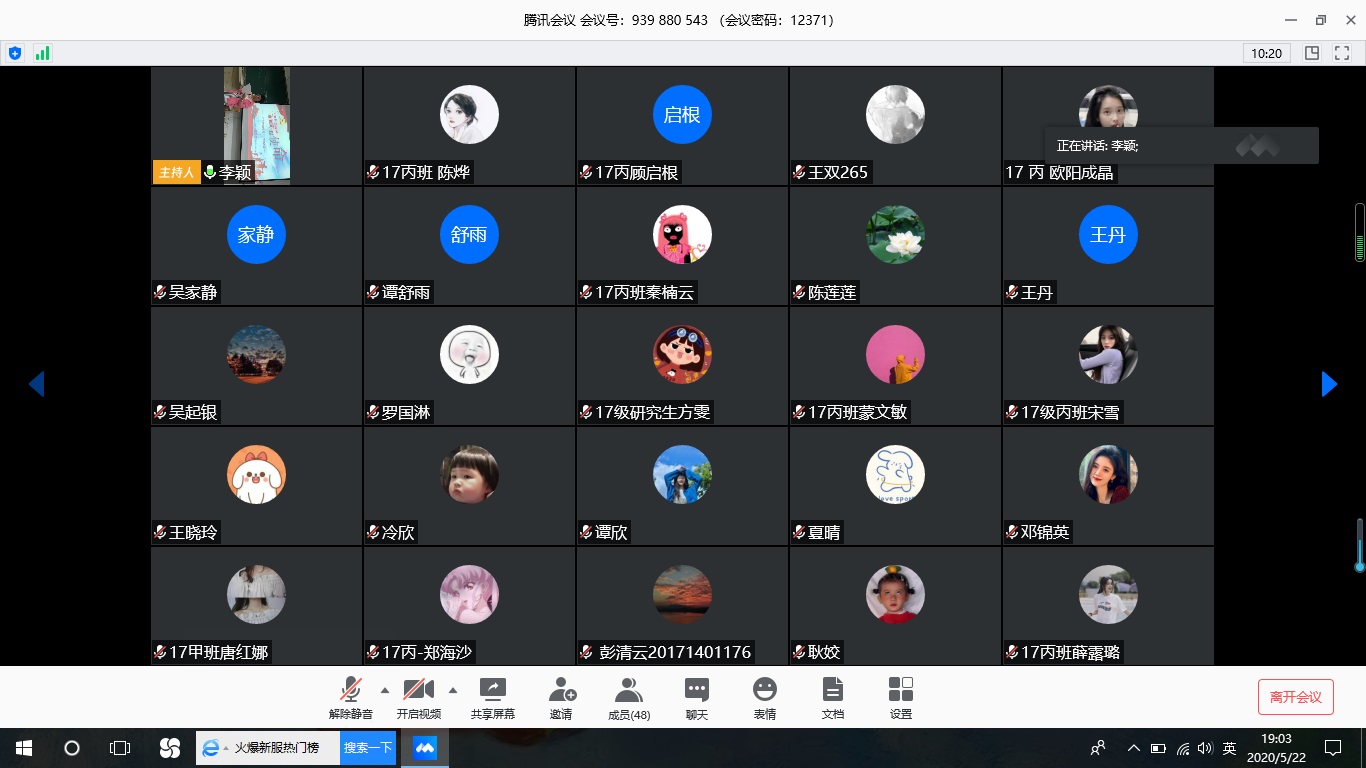The image size is (1366, 768).
Task: Open members list 成员(48)
Action: 629,697
